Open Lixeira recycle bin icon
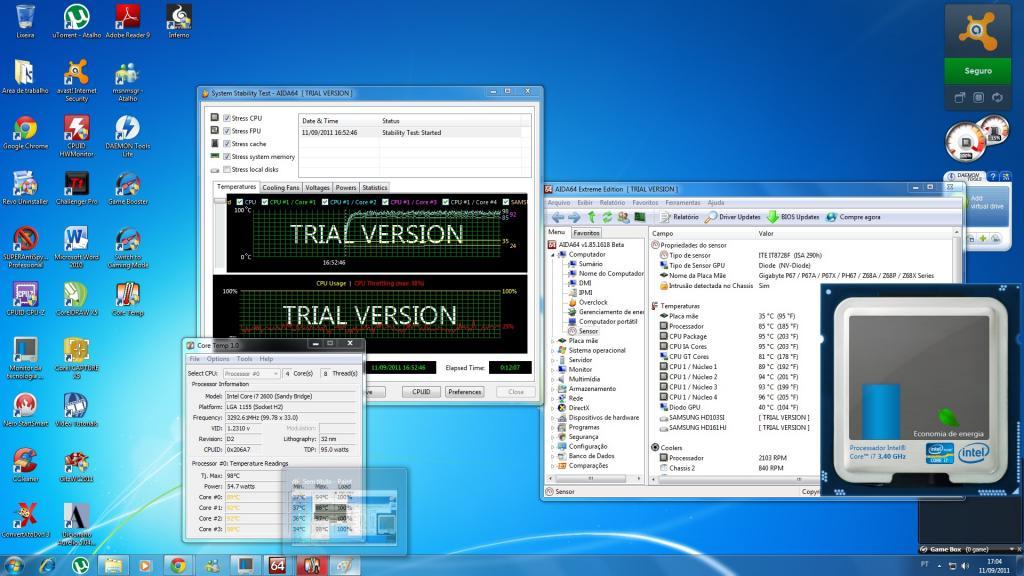The image size is (1024, 576). pyautogui.click(x=25, y=22)
